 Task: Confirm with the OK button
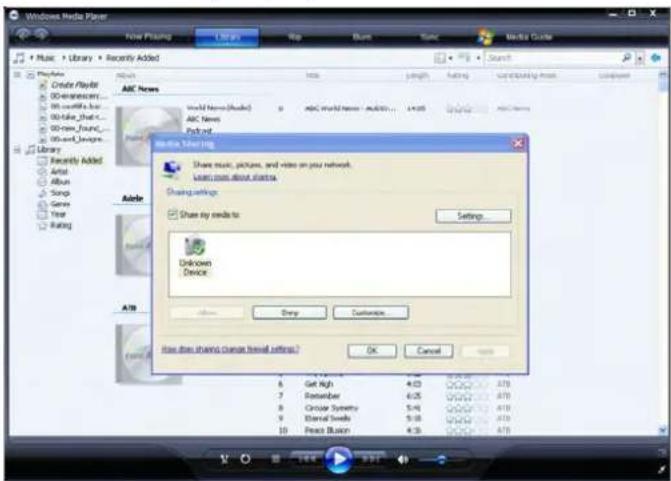click(372, 351)
